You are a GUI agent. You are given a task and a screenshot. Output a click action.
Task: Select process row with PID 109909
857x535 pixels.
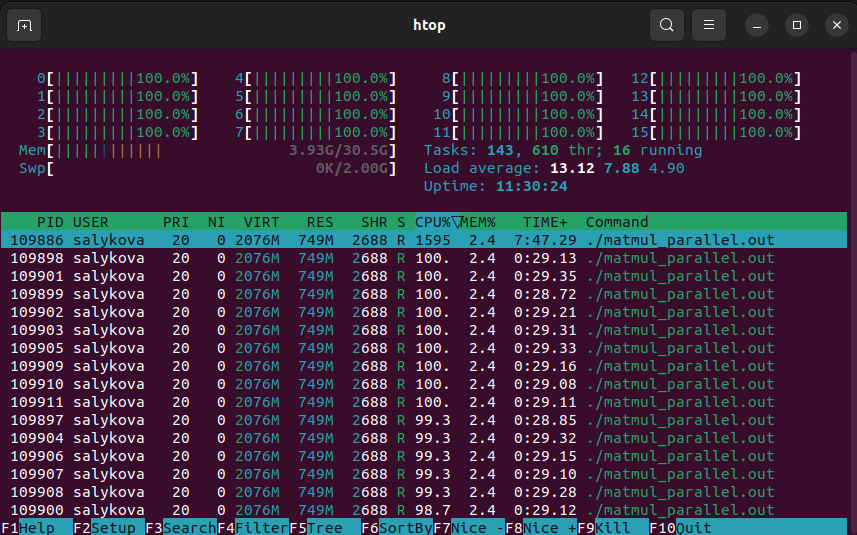[x=424, y=366]
